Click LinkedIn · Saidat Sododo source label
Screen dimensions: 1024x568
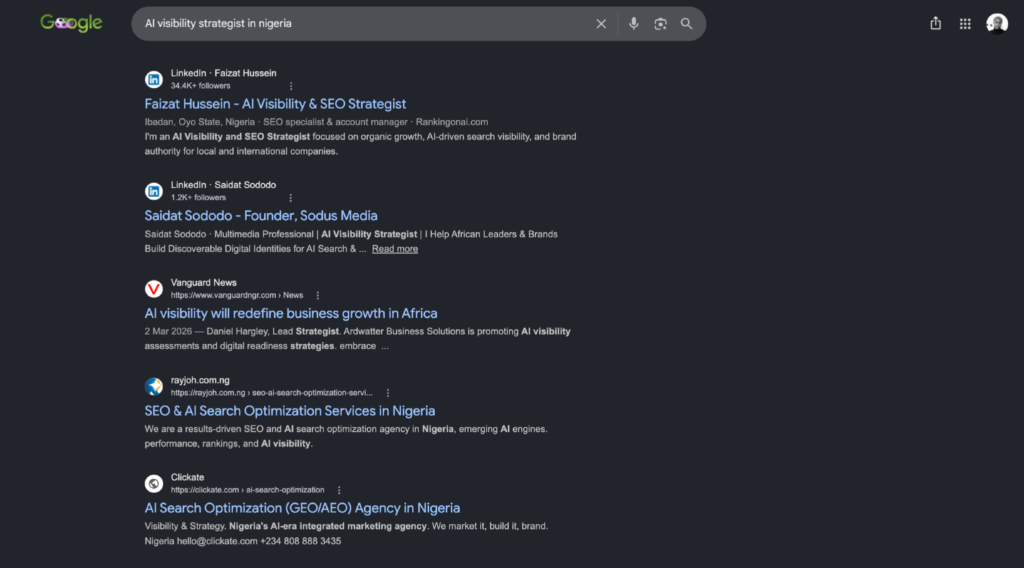click(x=223, y=185)
